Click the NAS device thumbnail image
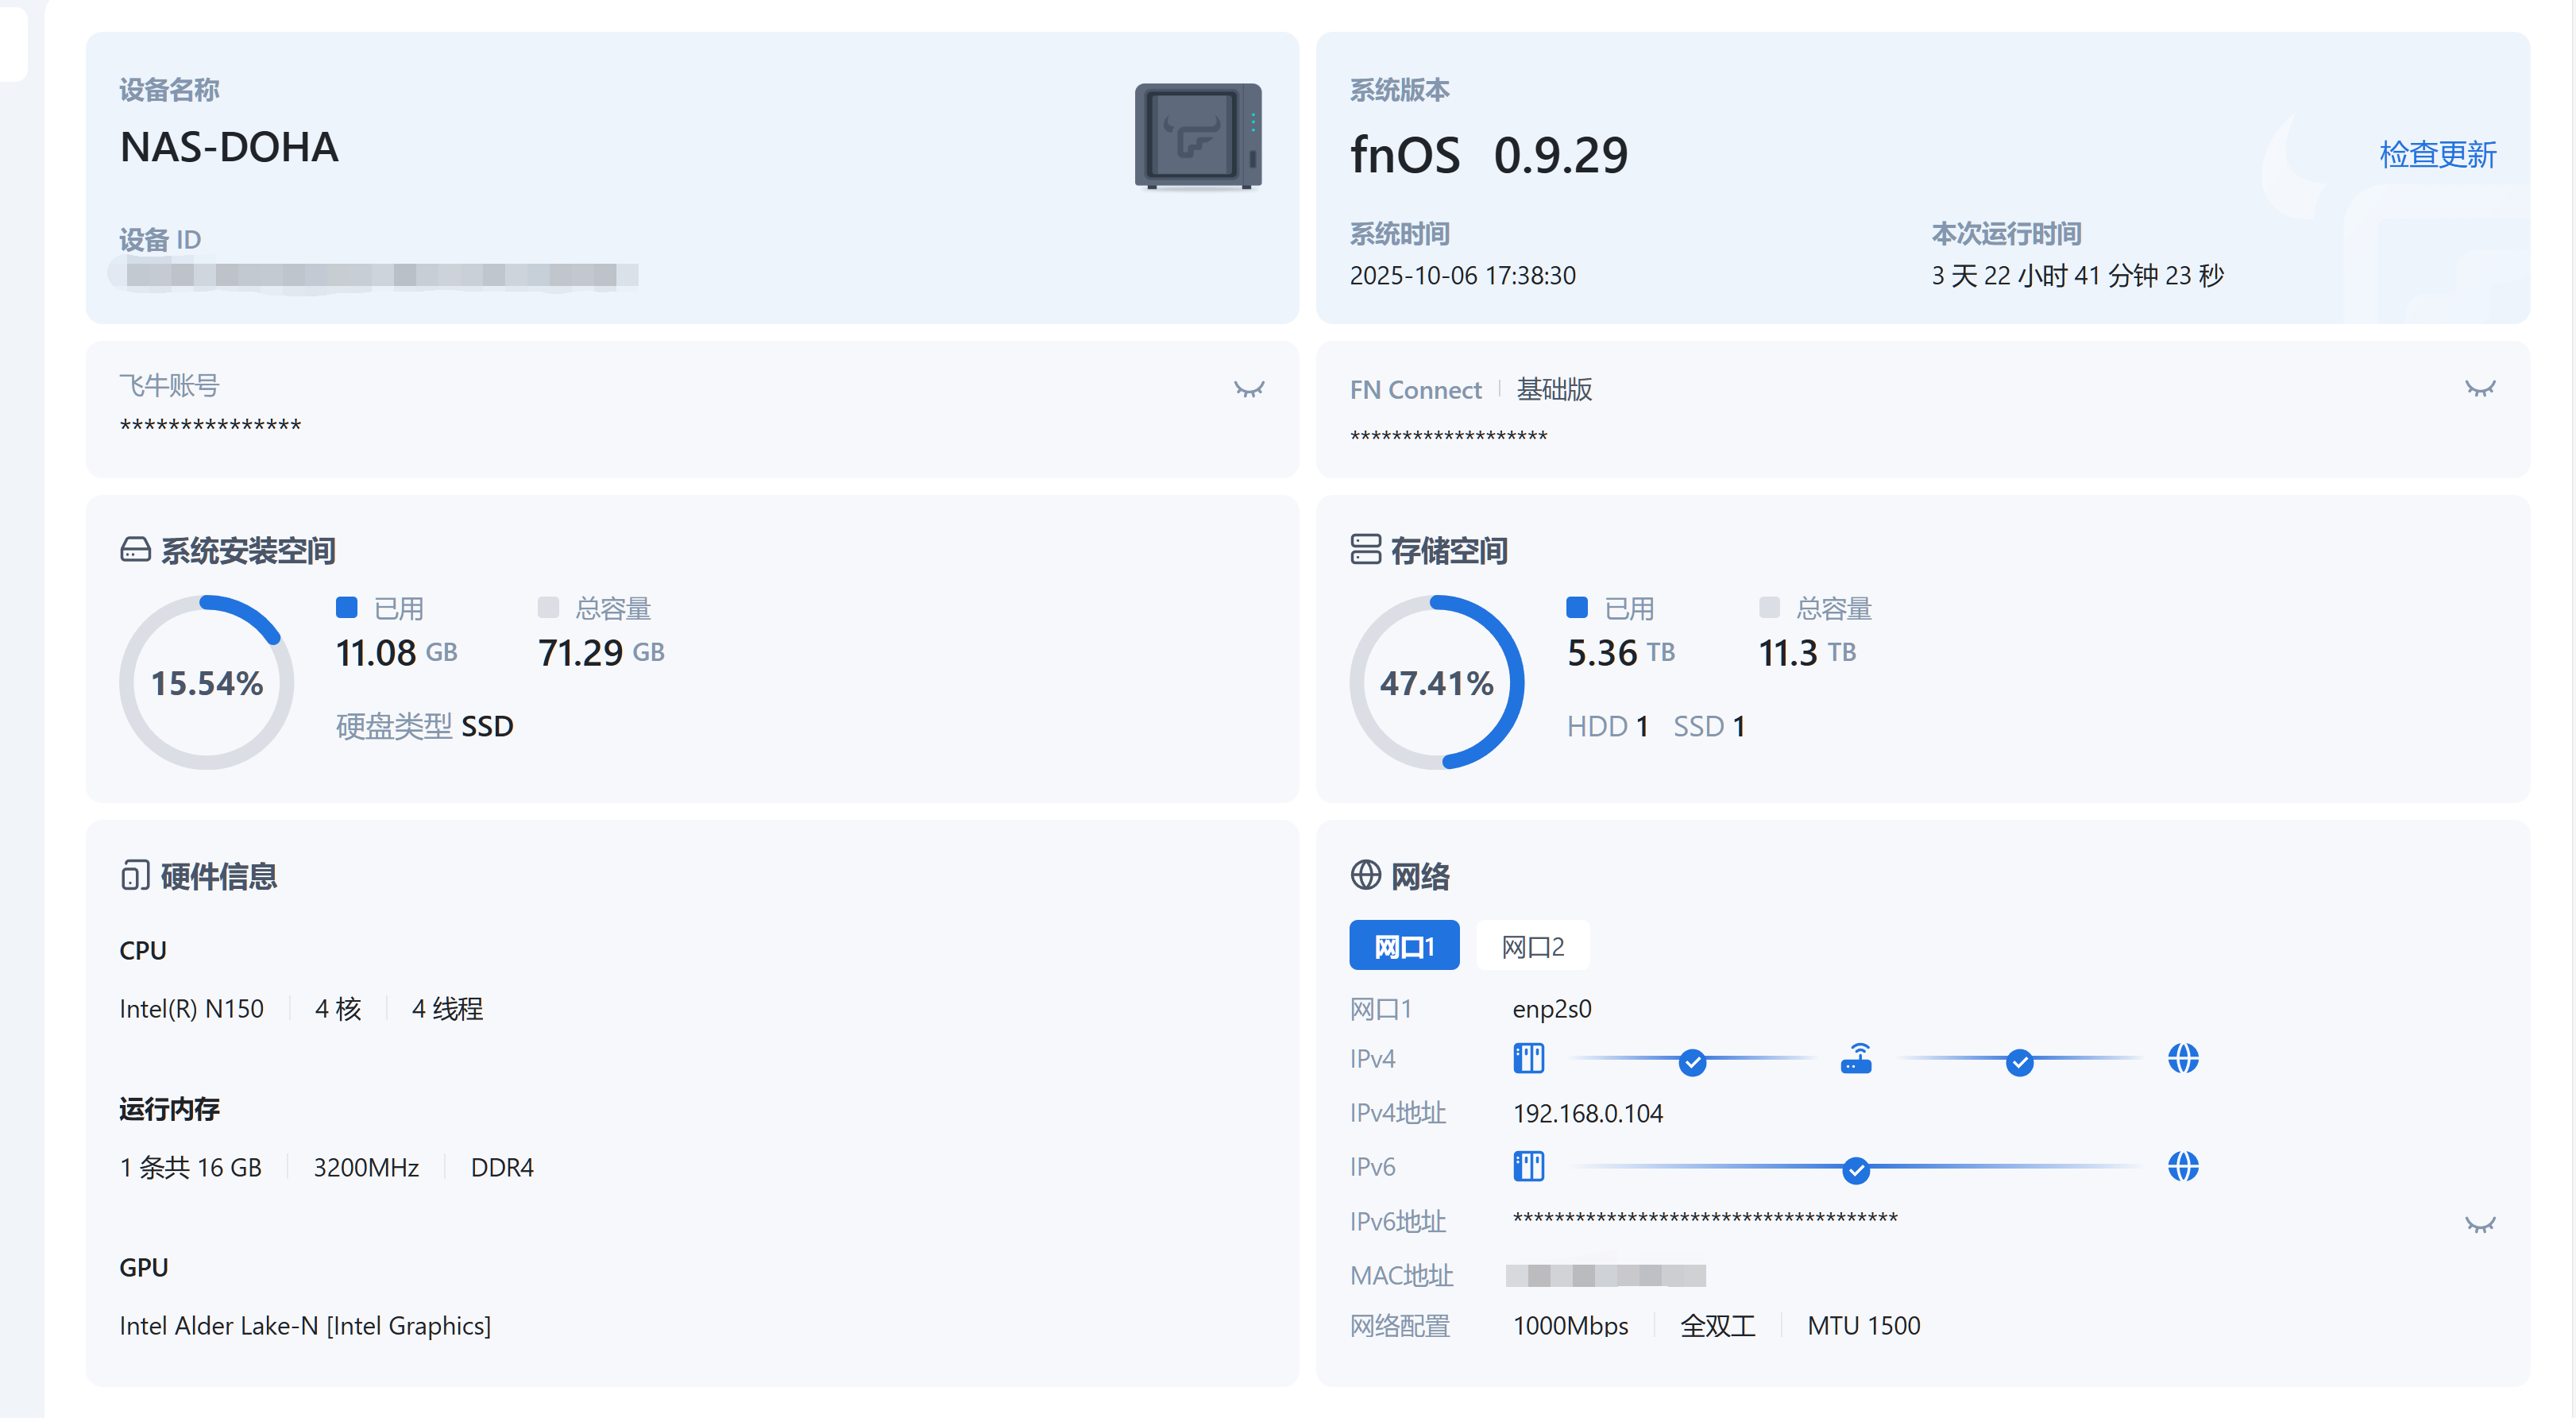 (1197, 136)
